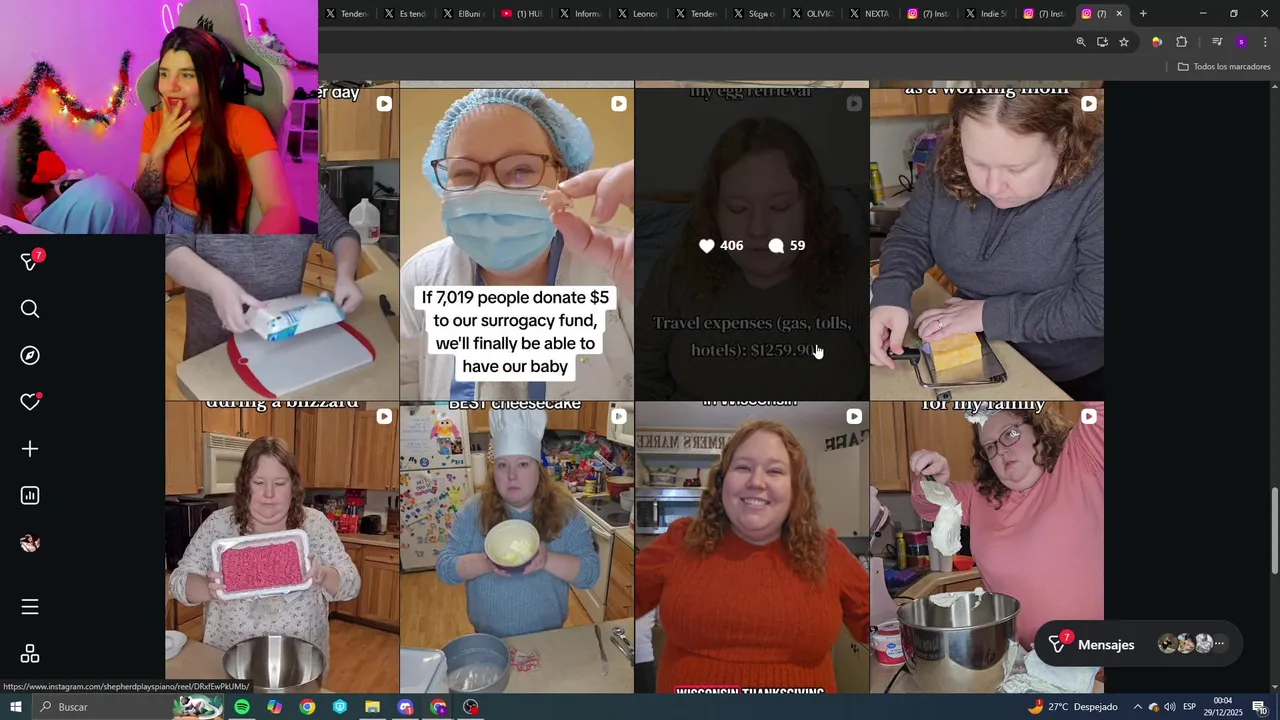This screenshot has height=720, width=1280.
Task: Open the second Chrome profile window in taskbar
Action: pos(438,707)
